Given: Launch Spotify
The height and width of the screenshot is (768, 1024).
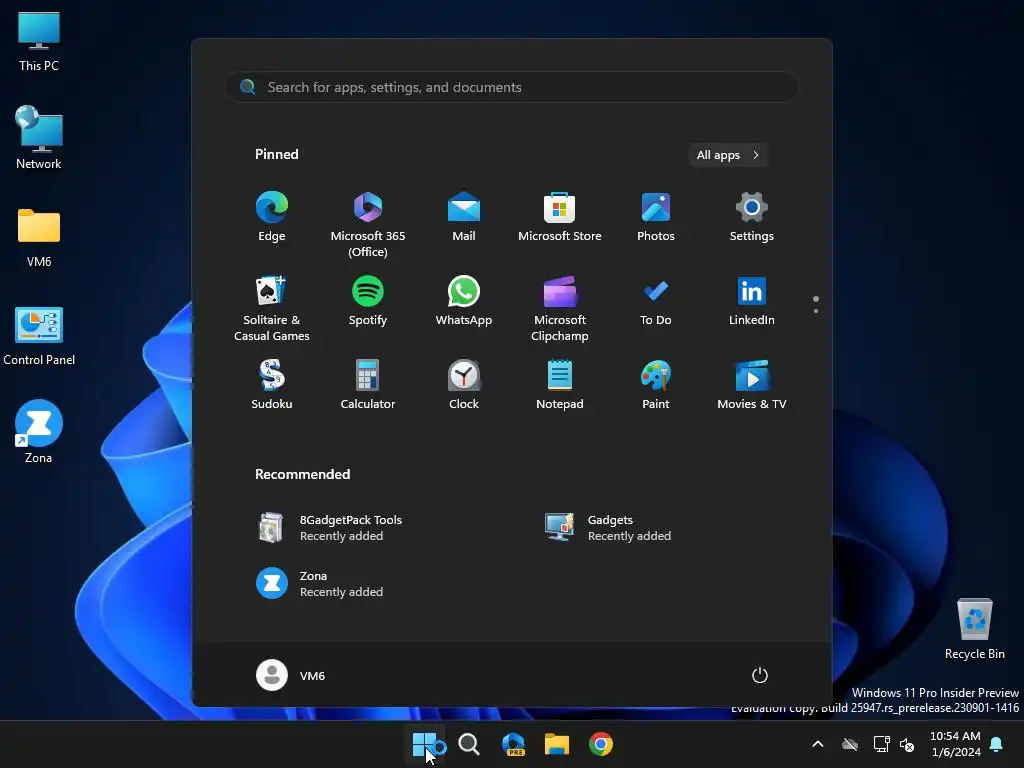Looking at the screenshot, I should pyautogui.click(x=368, y=301).
